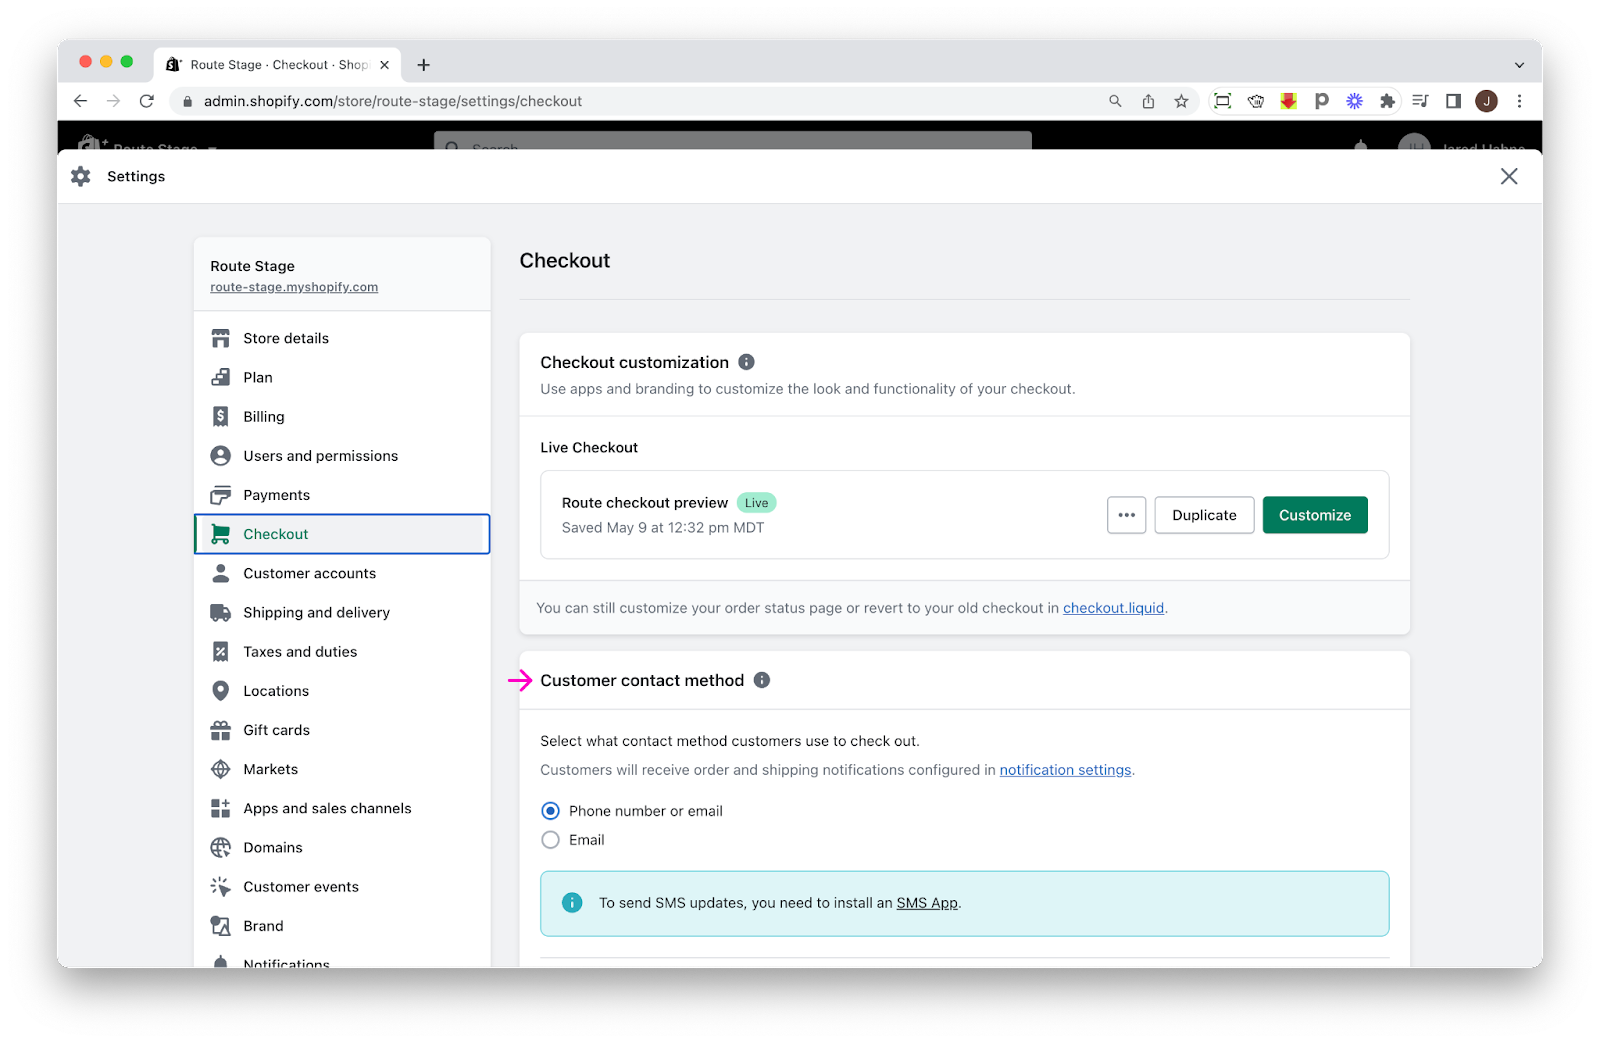Click the Duplicate button

[1204, 515]
